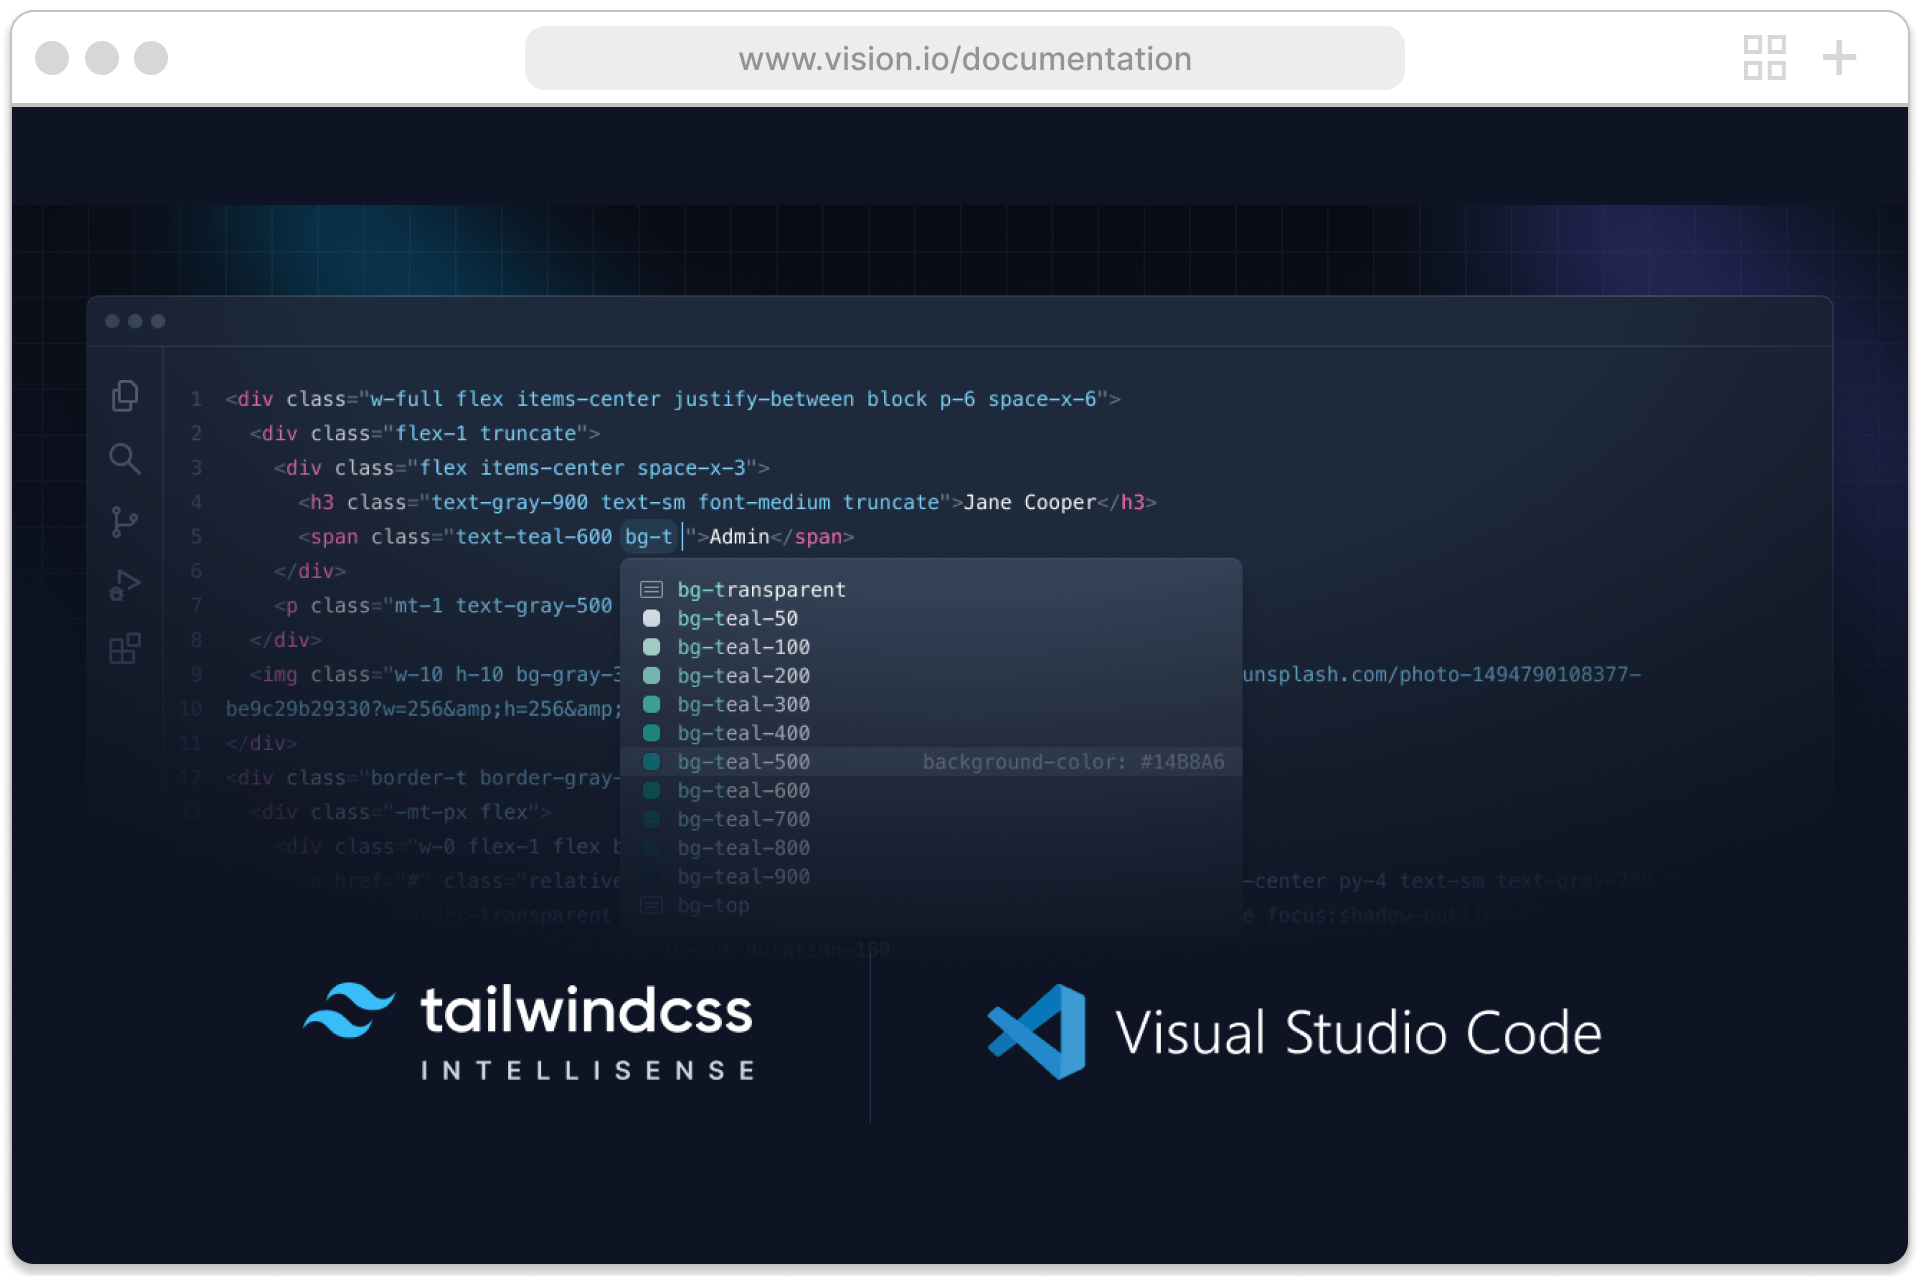The image size is (1920, 1276).
Task: Click the bg-teal-100 color swatch
Action: (652, 647)
